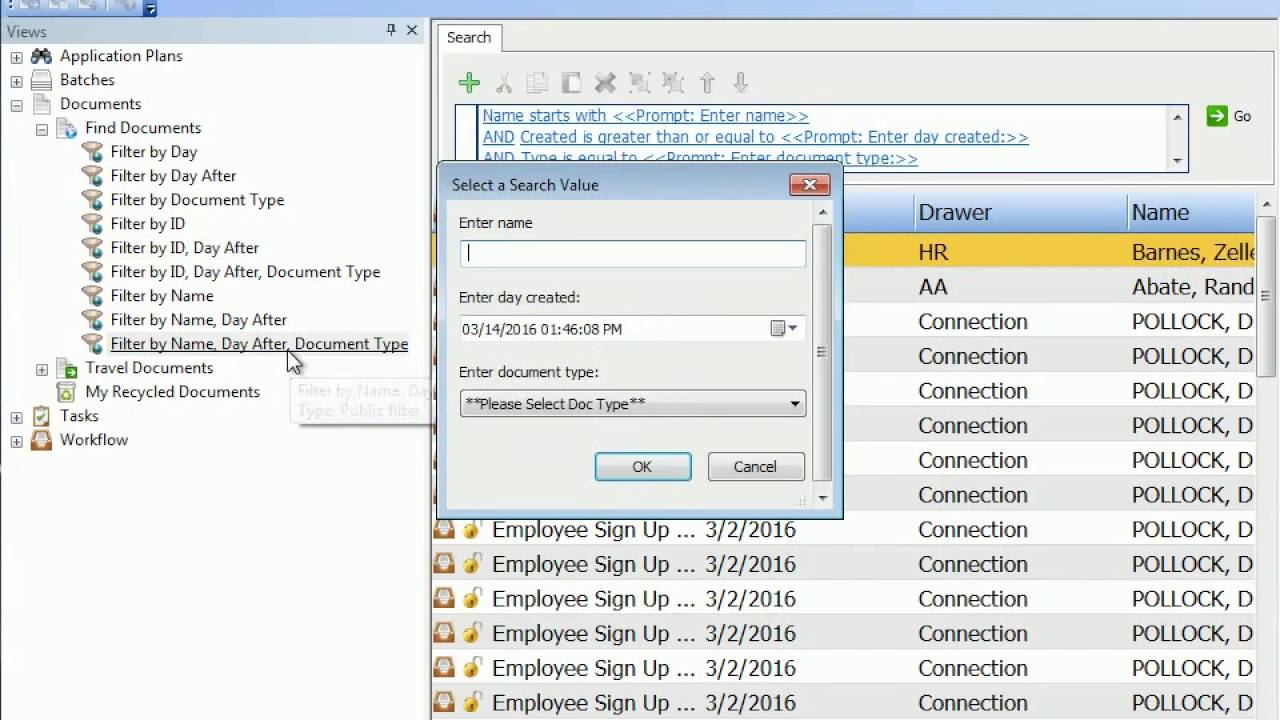Click the Workflow icon in Views
1280x720 pixels.
[41, 440]
